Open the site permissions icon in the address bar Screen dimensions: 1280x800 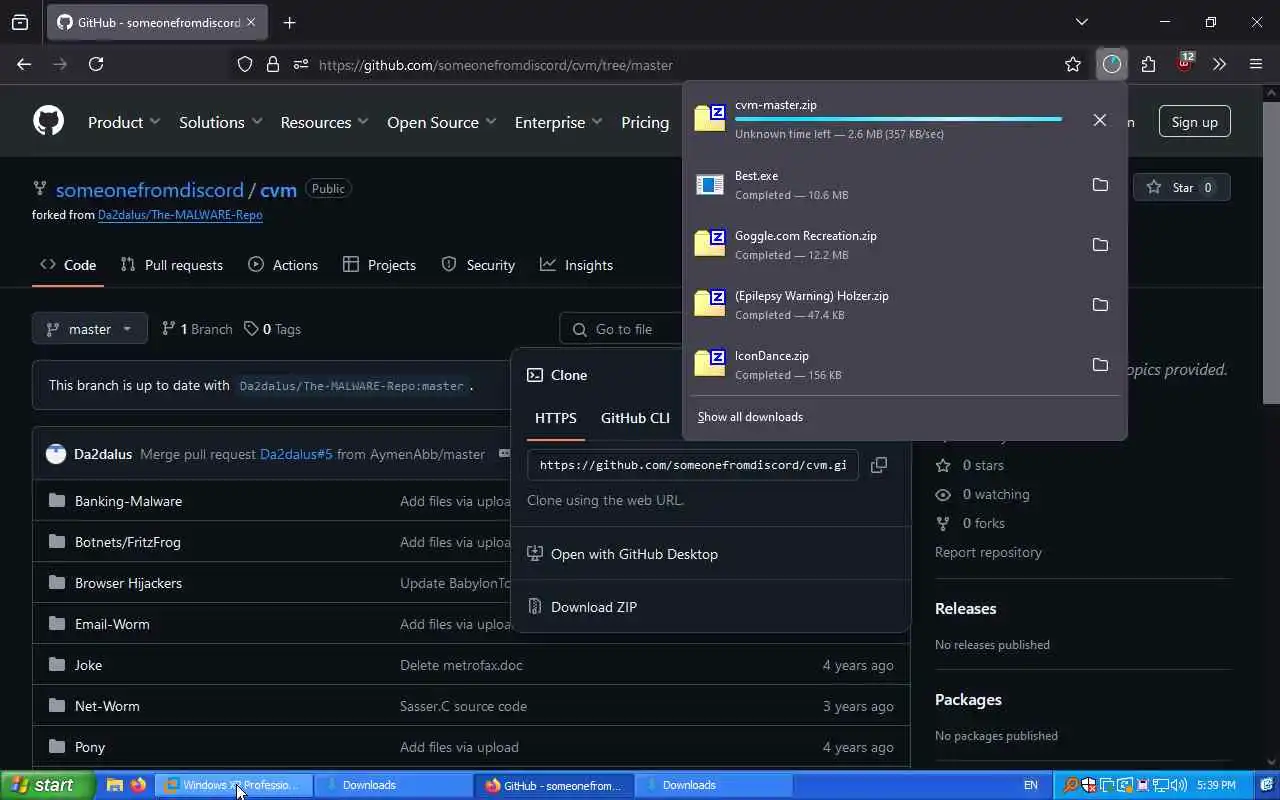click(x=301, y=64)
